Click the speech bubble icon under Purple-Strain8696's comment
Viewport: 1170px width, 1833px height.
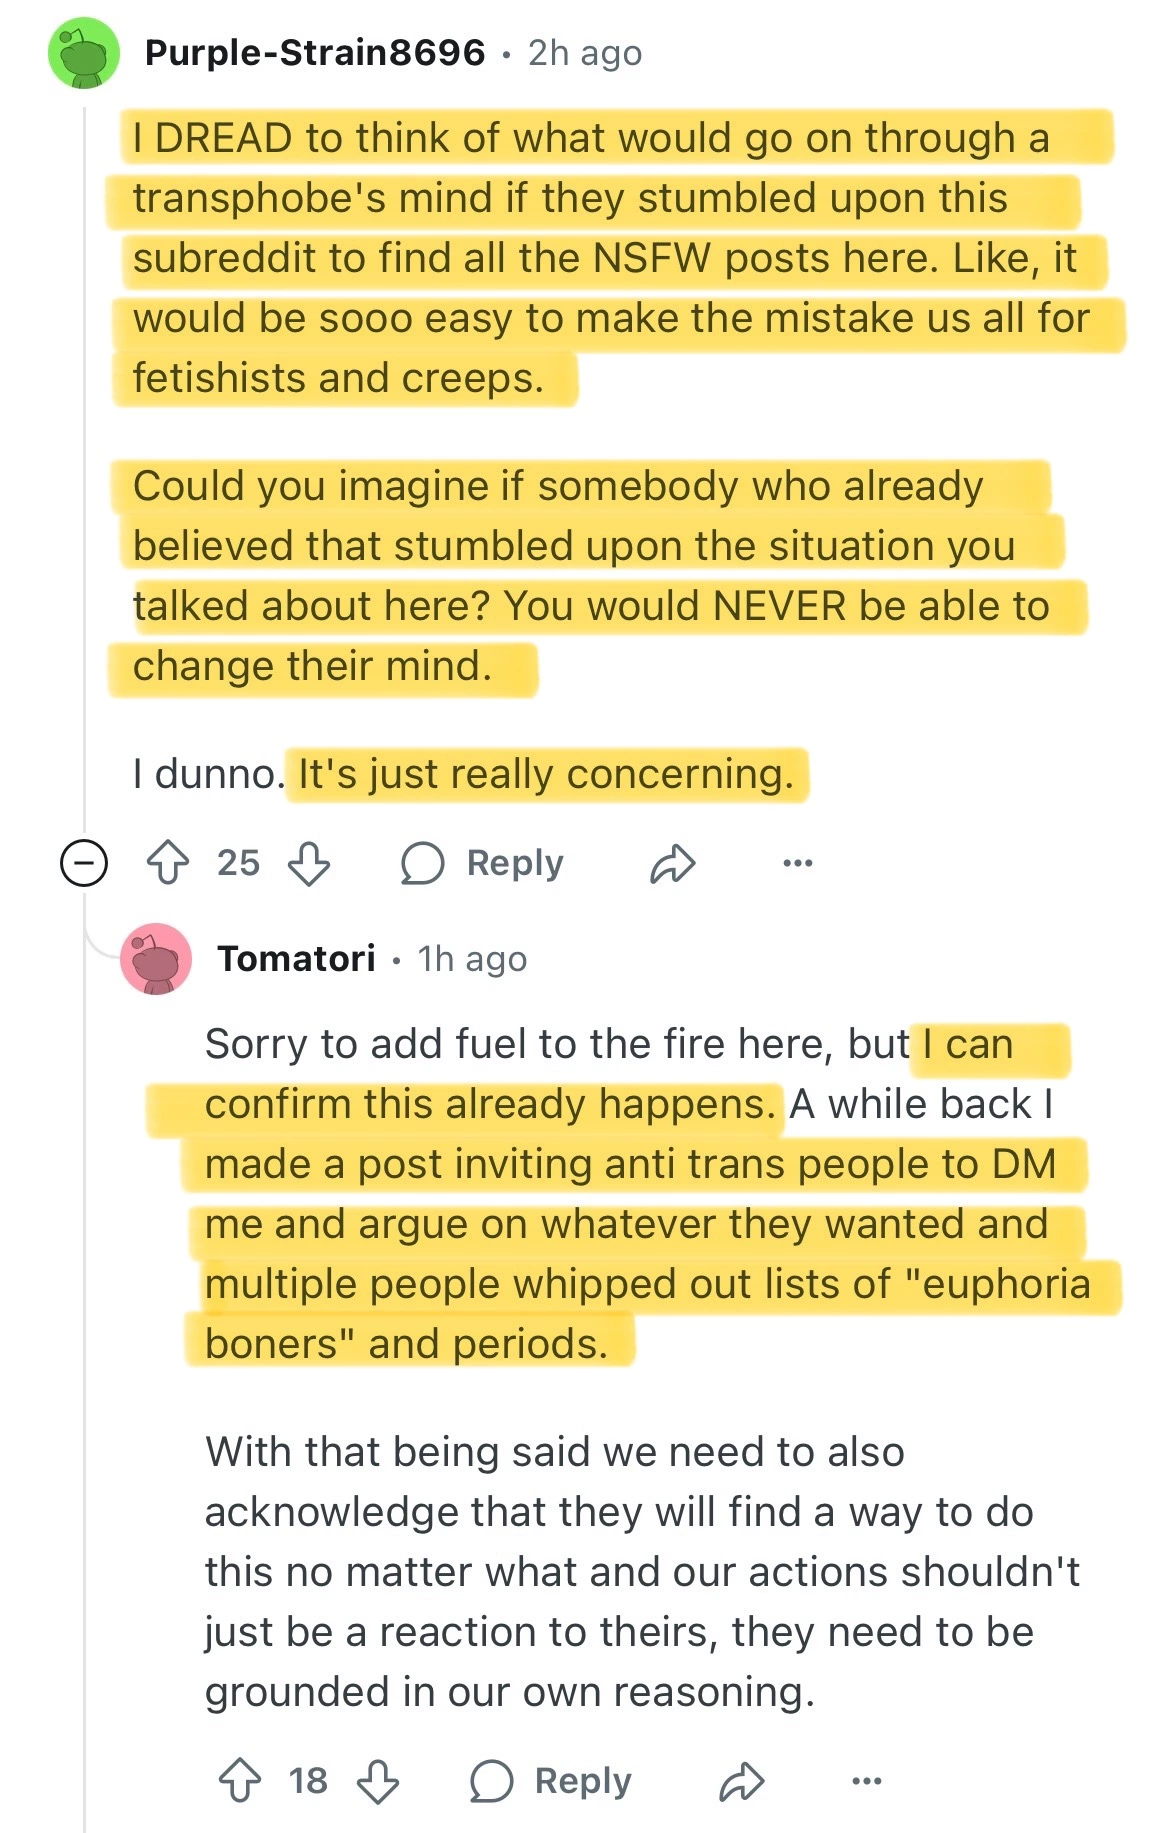click(422, 863)
